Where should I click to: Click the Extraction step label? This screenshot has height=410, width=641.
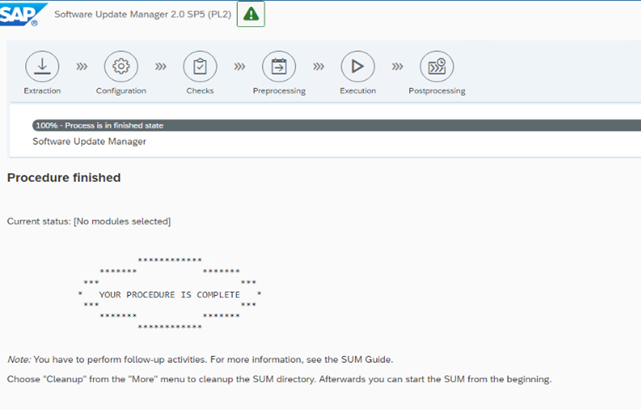click(x=42, y=91)
